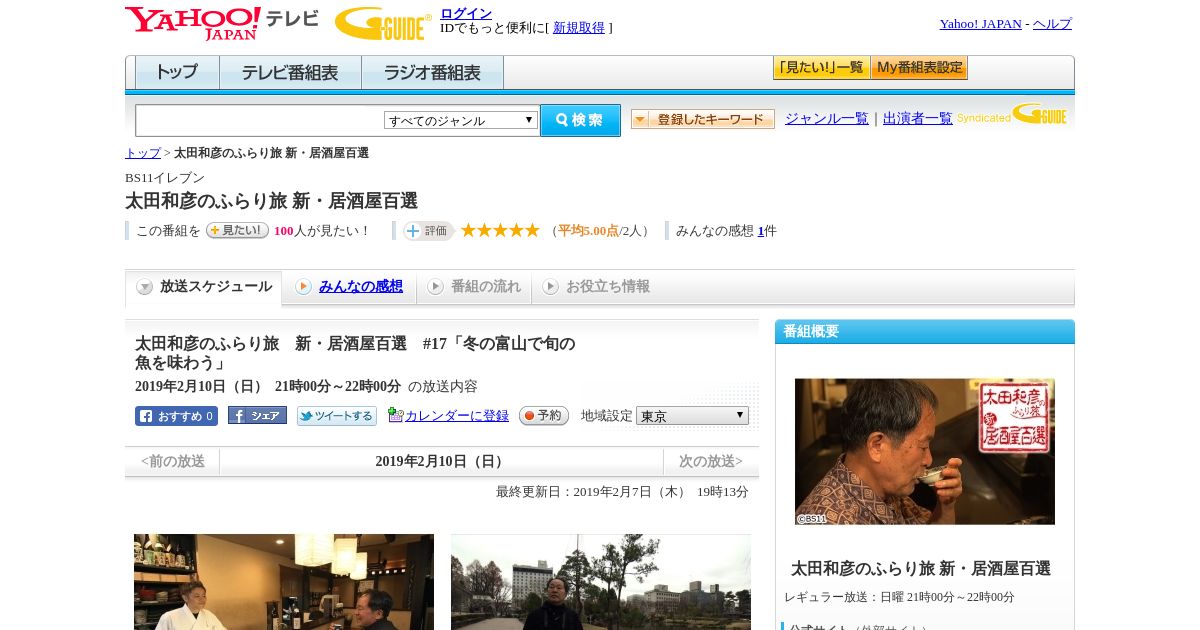Focus the program search input field
This screenshot has height=630, width=1200.
point(259,120)
